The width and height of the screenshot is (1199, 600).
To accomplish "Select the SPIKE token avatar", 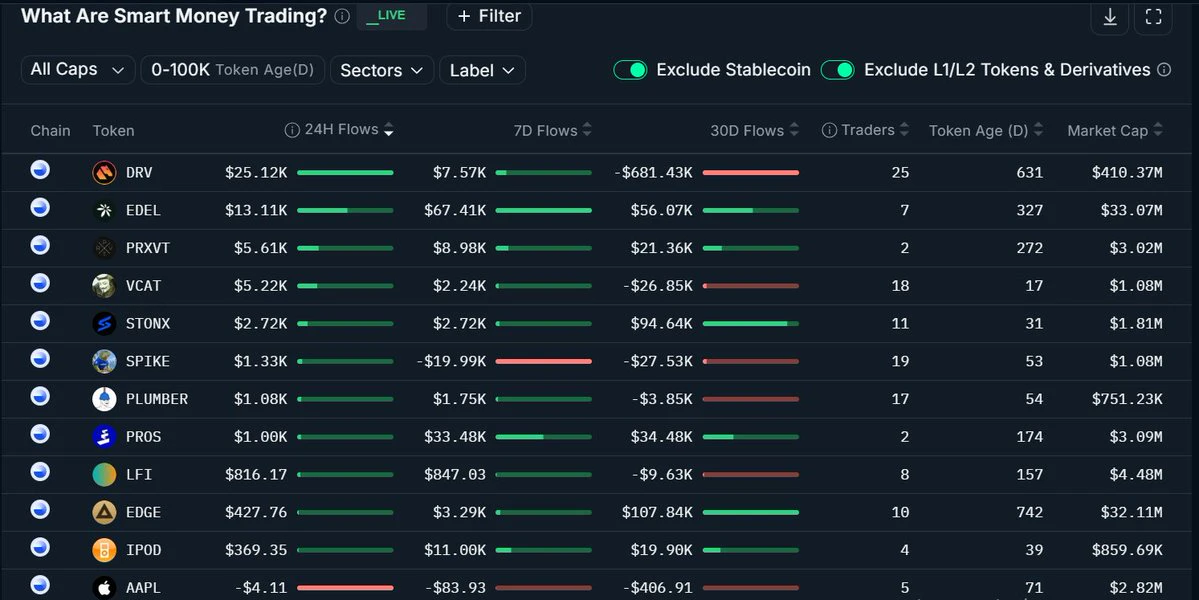I will 104,361.
